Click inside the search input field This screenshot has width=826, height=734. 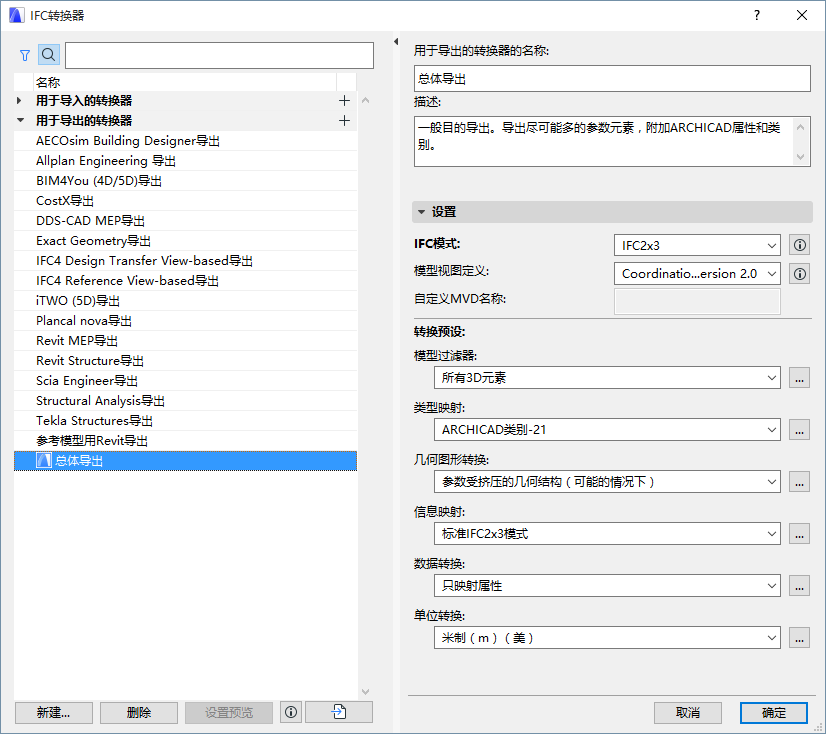coord(218,55)
